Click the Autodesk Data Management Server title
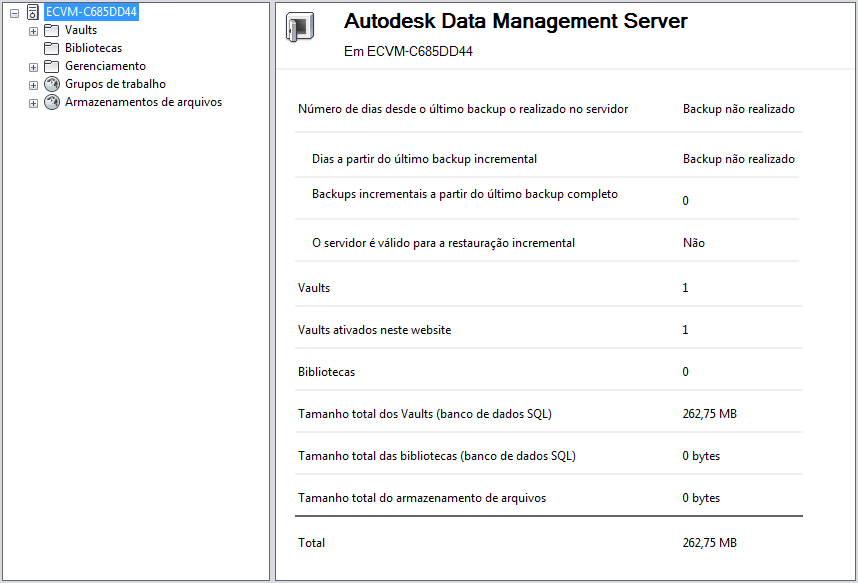Image resolution: width=858 pixels, height=583 pixels. click(515, 21)
